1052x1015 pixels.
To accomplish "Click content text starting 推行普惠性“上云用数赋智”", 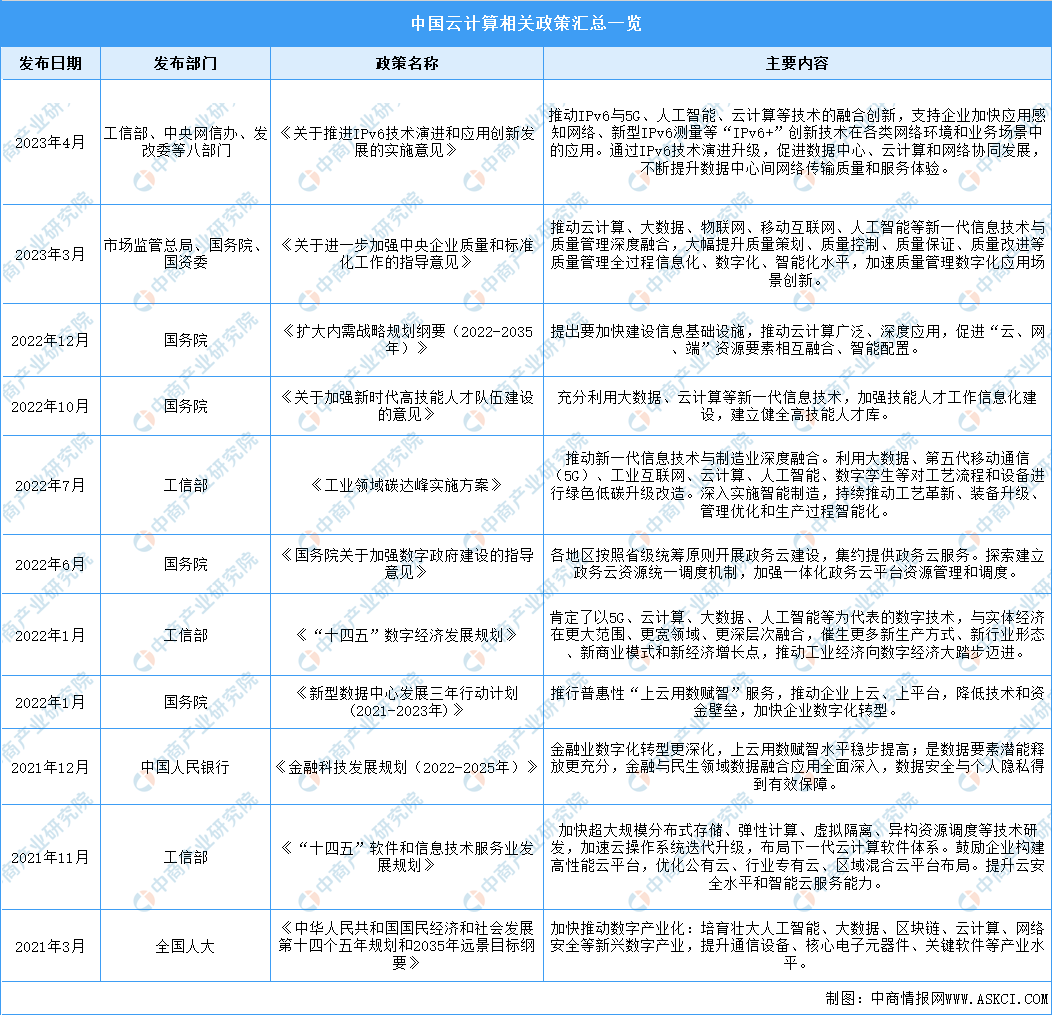I will pos(797,701).
